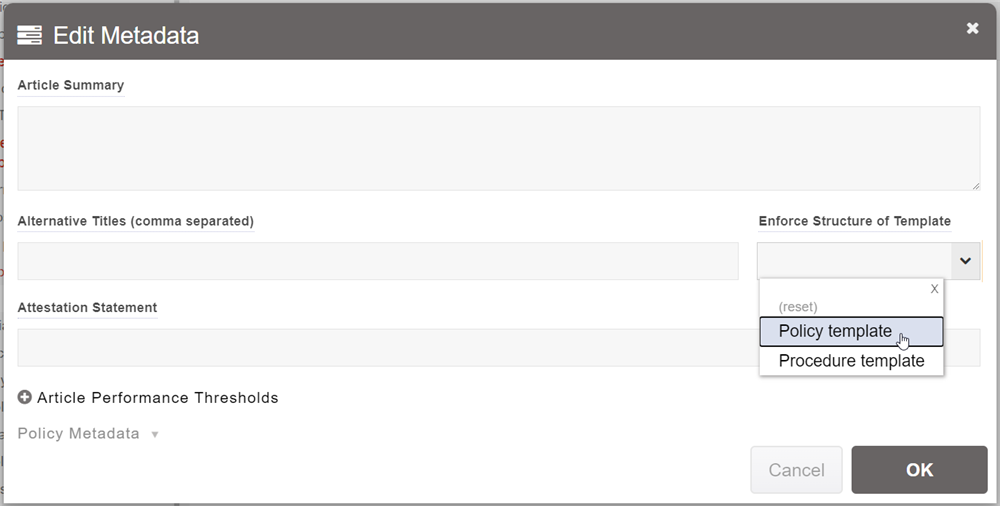Screen dimensions: 1000x506
Task: Click the Article Performance Thresholds heading text
Action: tap(157, 397)
